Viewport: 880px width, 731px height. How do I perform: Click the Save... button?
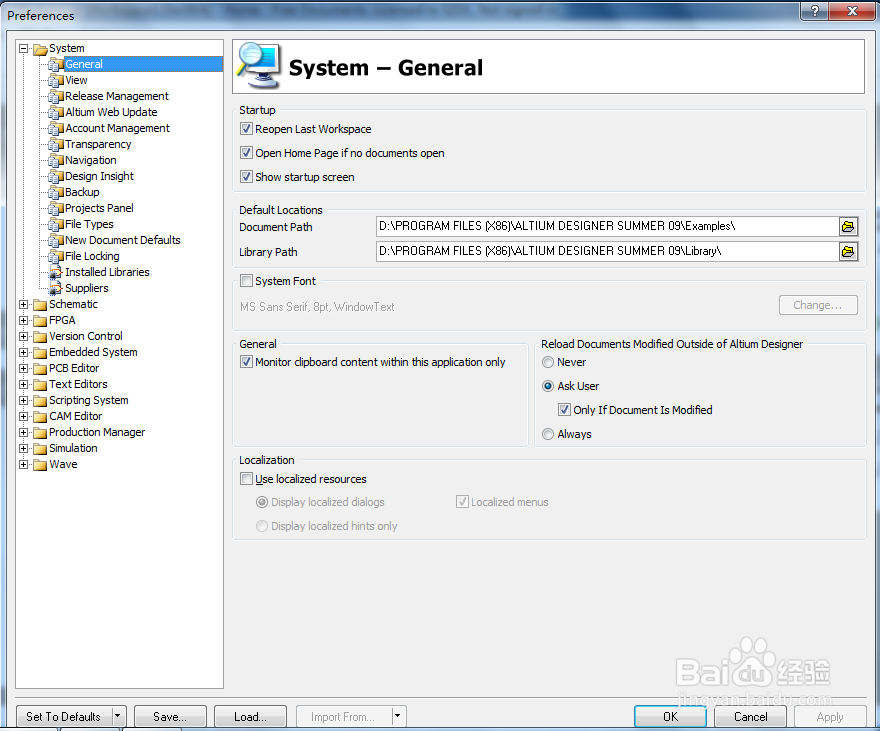tap(170, 716)
